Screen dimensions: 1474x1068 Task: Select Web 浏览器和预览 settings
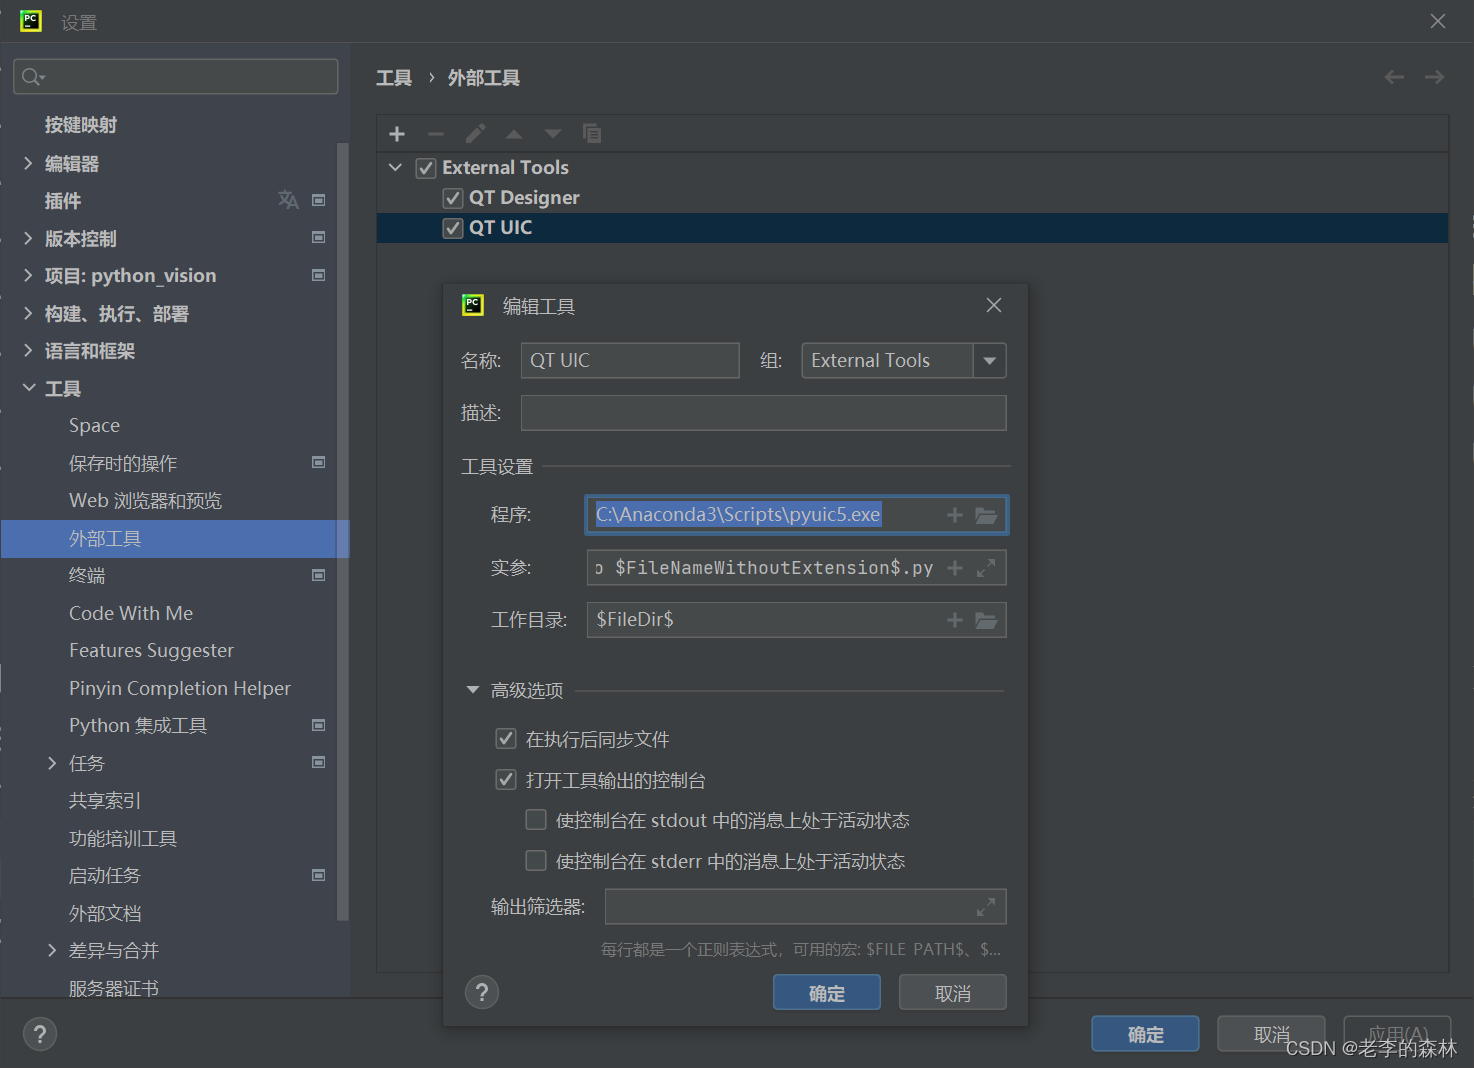click(146, 501)
